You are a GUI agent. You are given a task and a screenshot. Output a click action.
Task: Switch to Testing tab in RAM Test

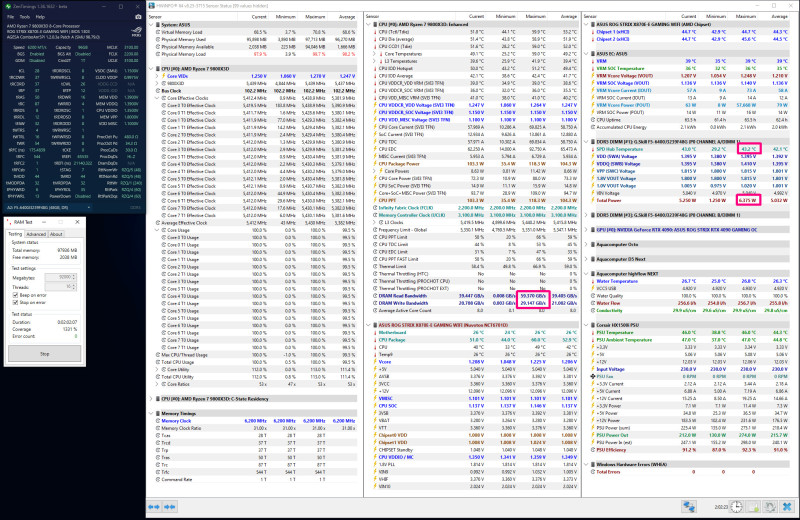[x=15, y=234]
